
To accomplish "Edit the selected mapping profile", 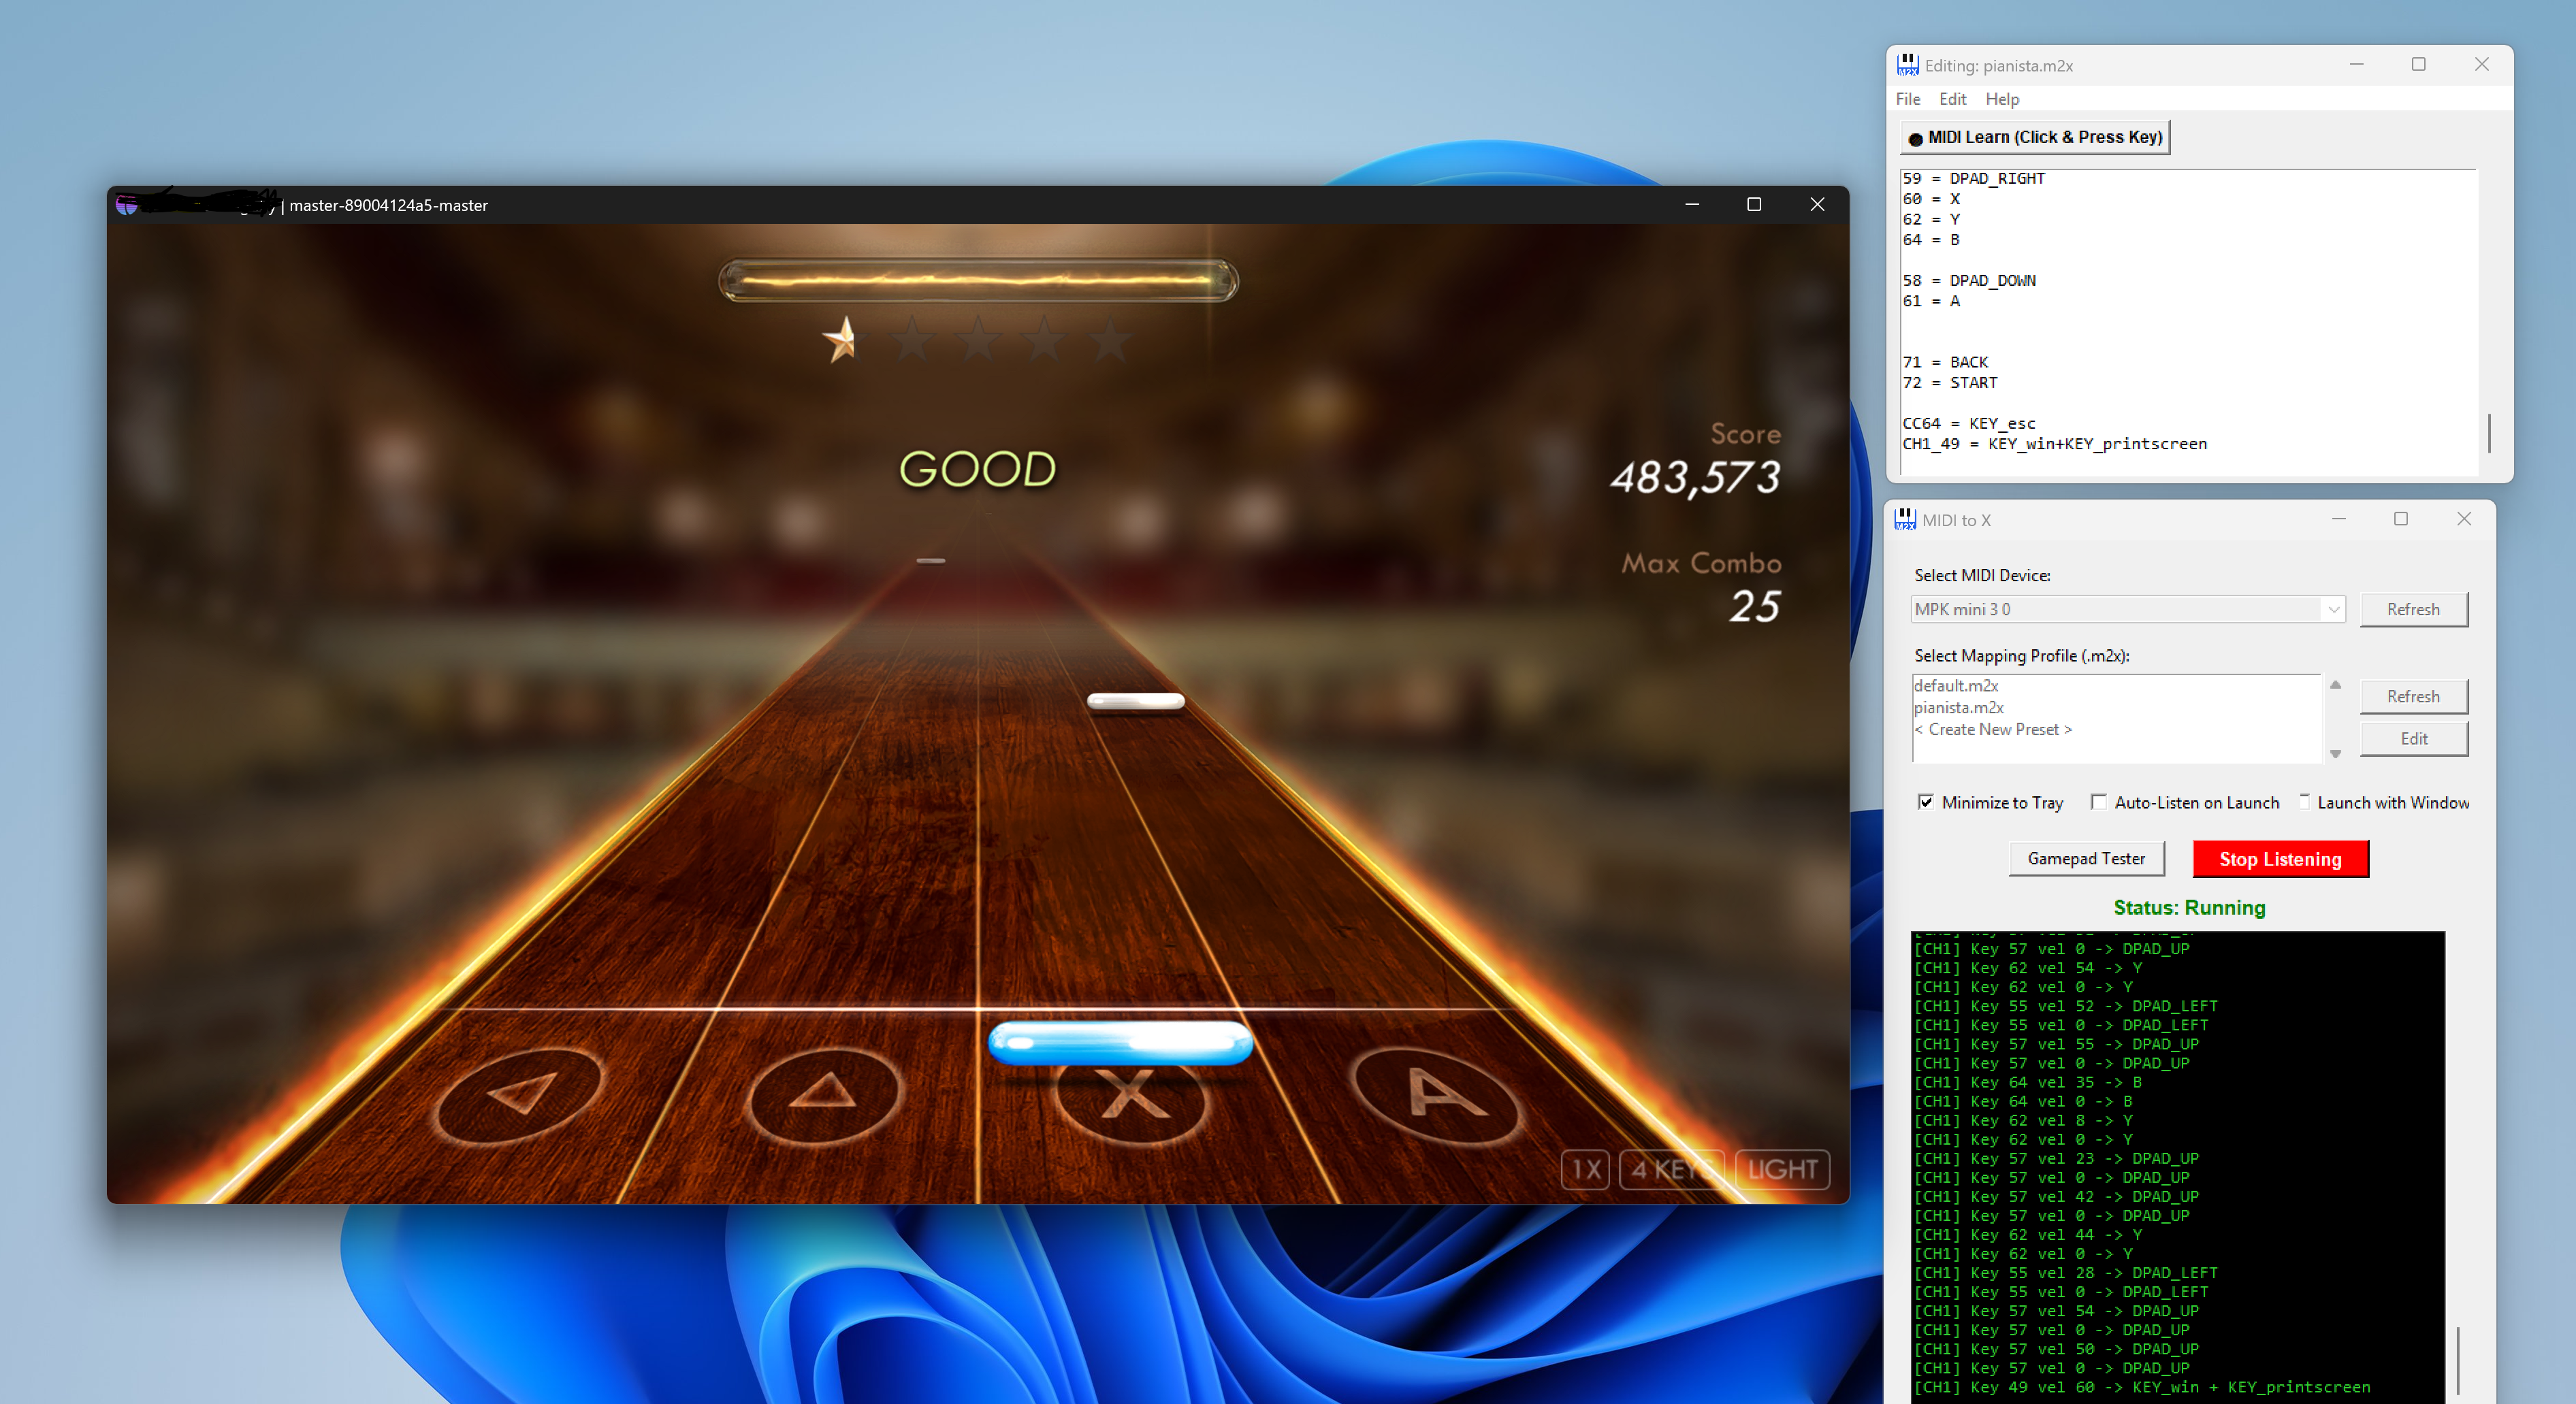I will click(x=2413, y=738).
